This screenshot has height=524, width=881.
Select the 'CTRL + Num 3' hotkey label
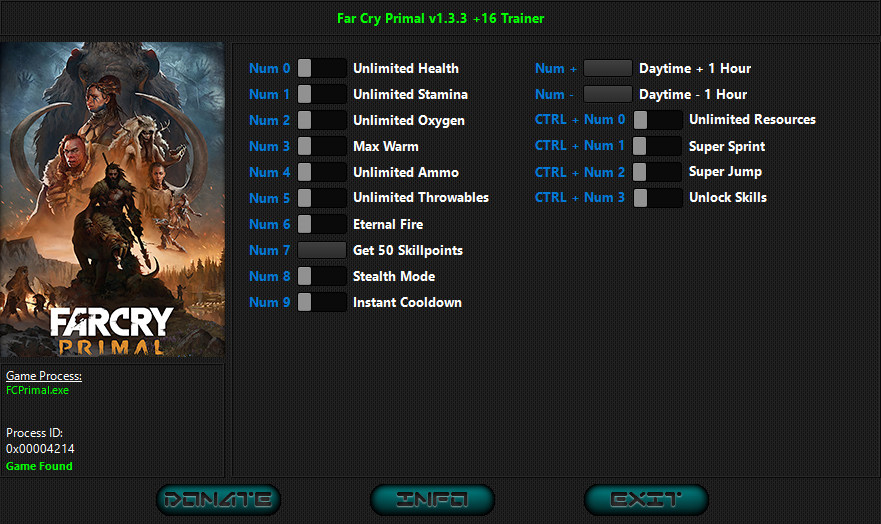tap(580, 198)
